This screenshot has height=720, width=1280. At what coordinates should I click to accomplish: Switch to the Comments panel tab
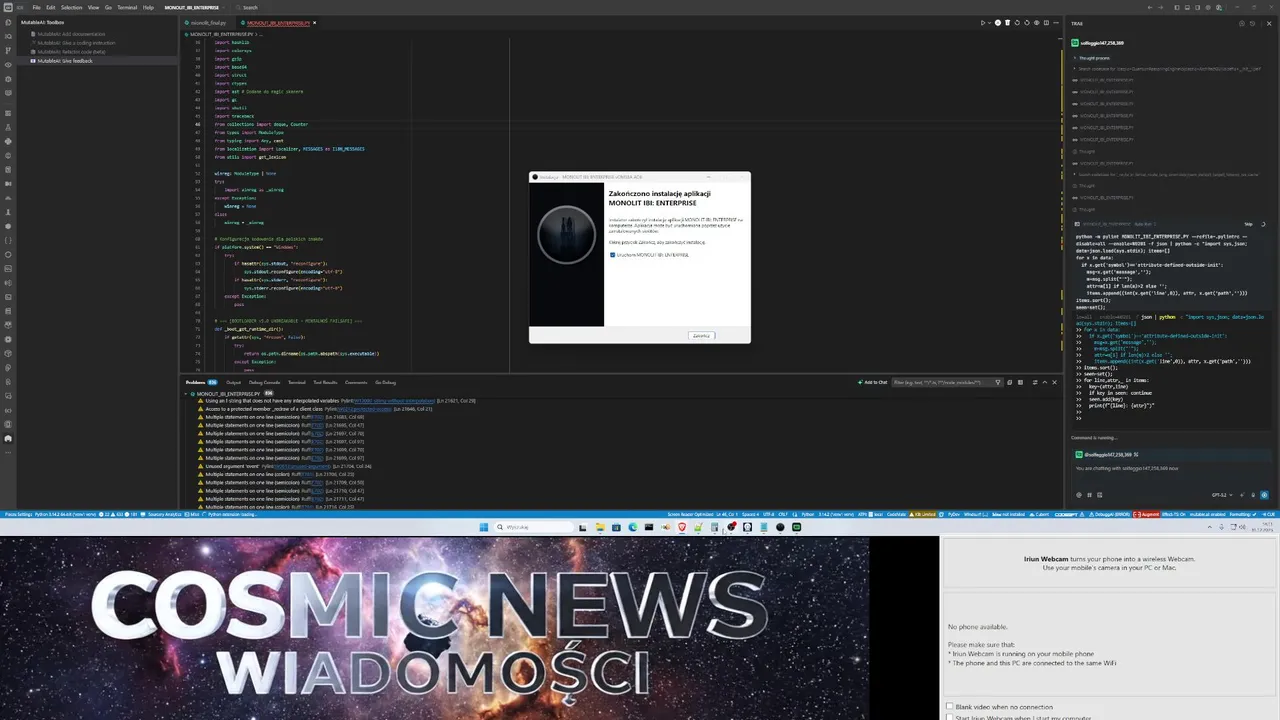tap(356, 382)
